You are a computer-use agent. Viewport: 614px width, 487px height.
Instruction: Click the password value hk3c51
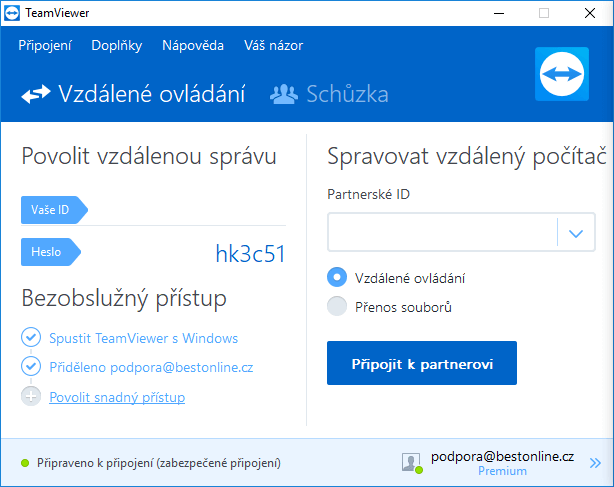click(x=250, y=254)
